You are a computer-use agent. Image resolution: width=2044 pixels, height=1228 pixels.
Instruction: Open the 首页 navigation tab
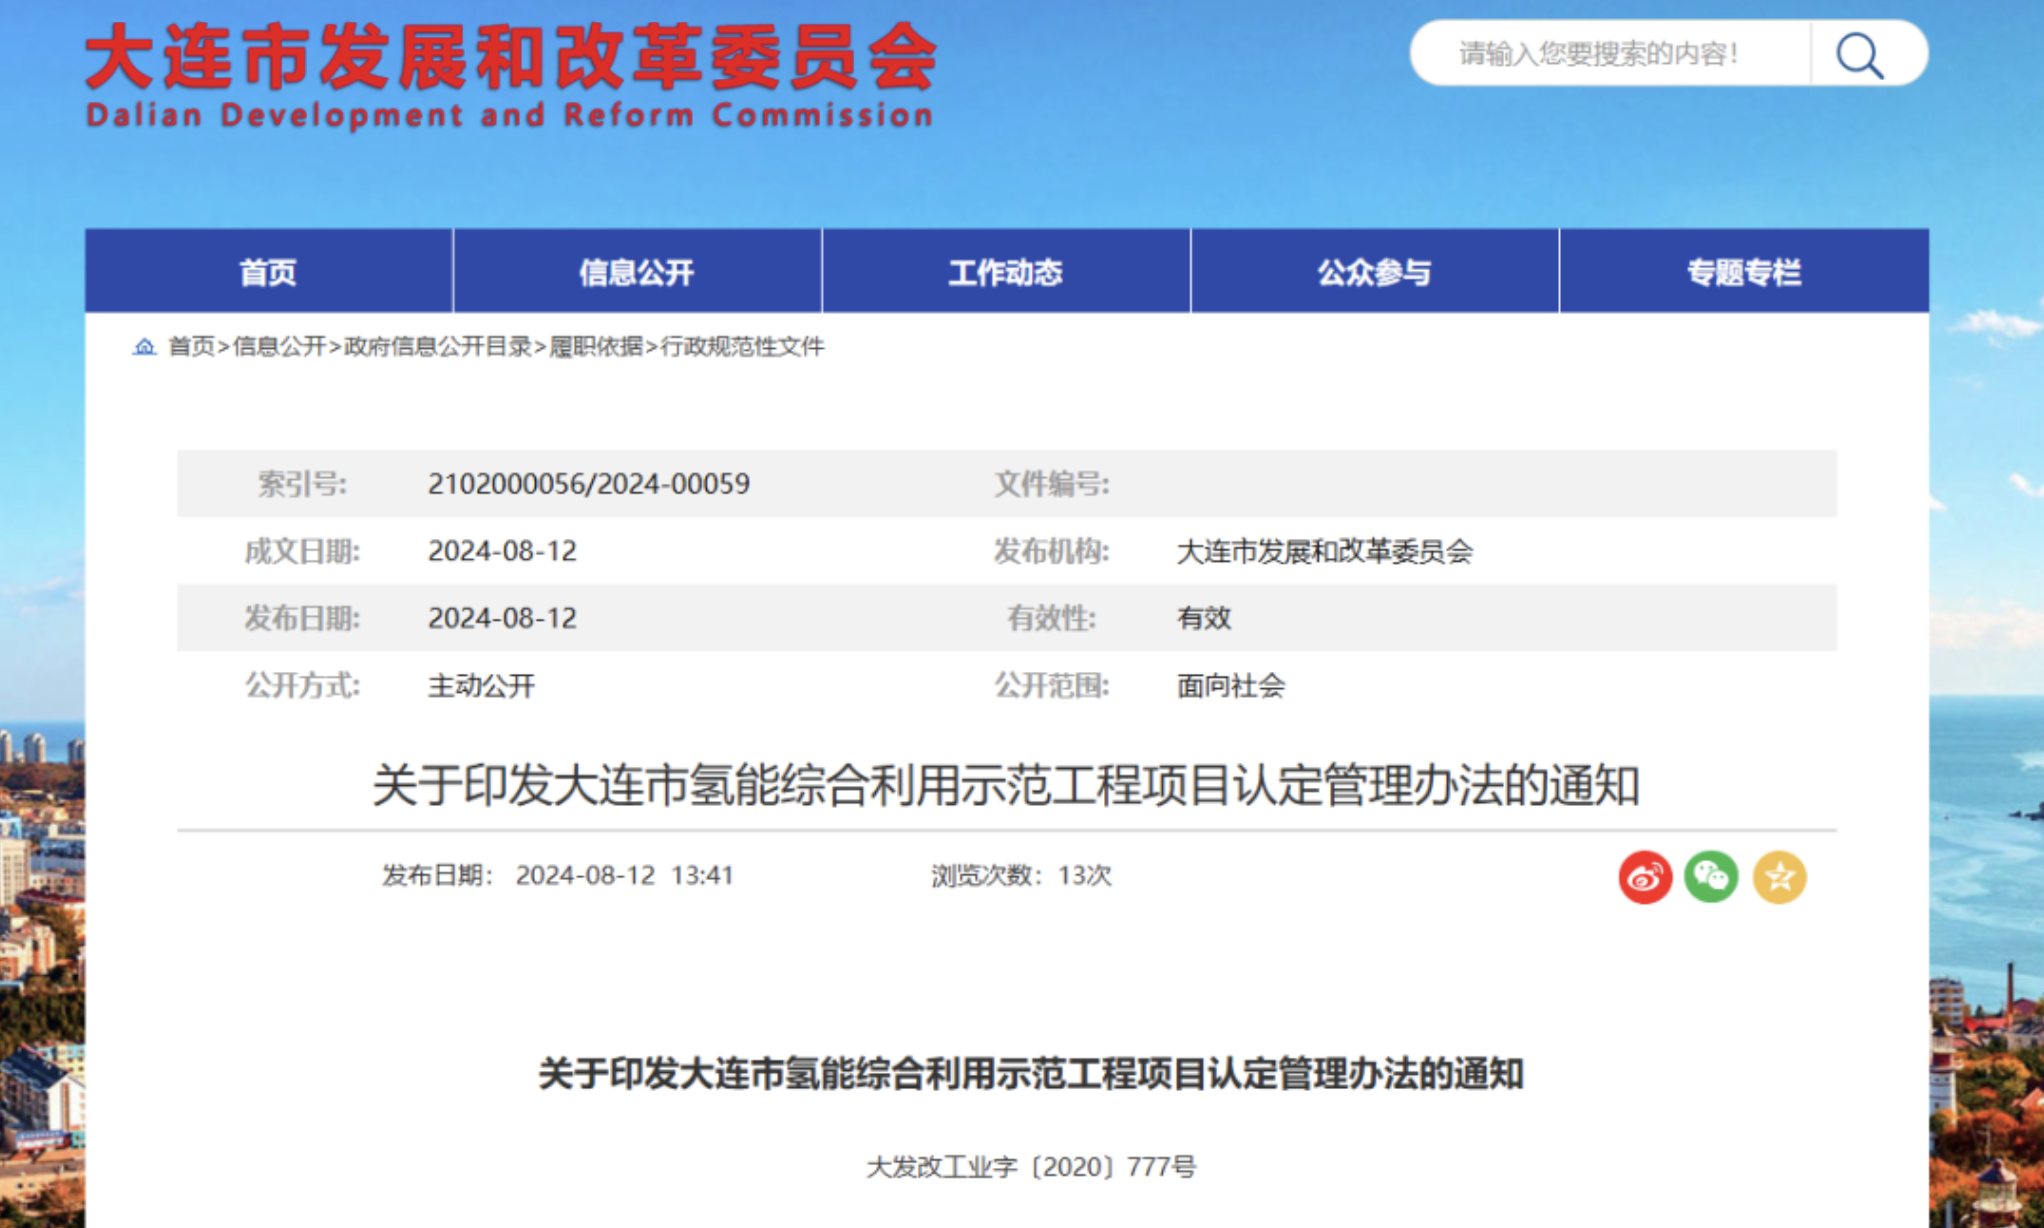click(x=269, y=271)
